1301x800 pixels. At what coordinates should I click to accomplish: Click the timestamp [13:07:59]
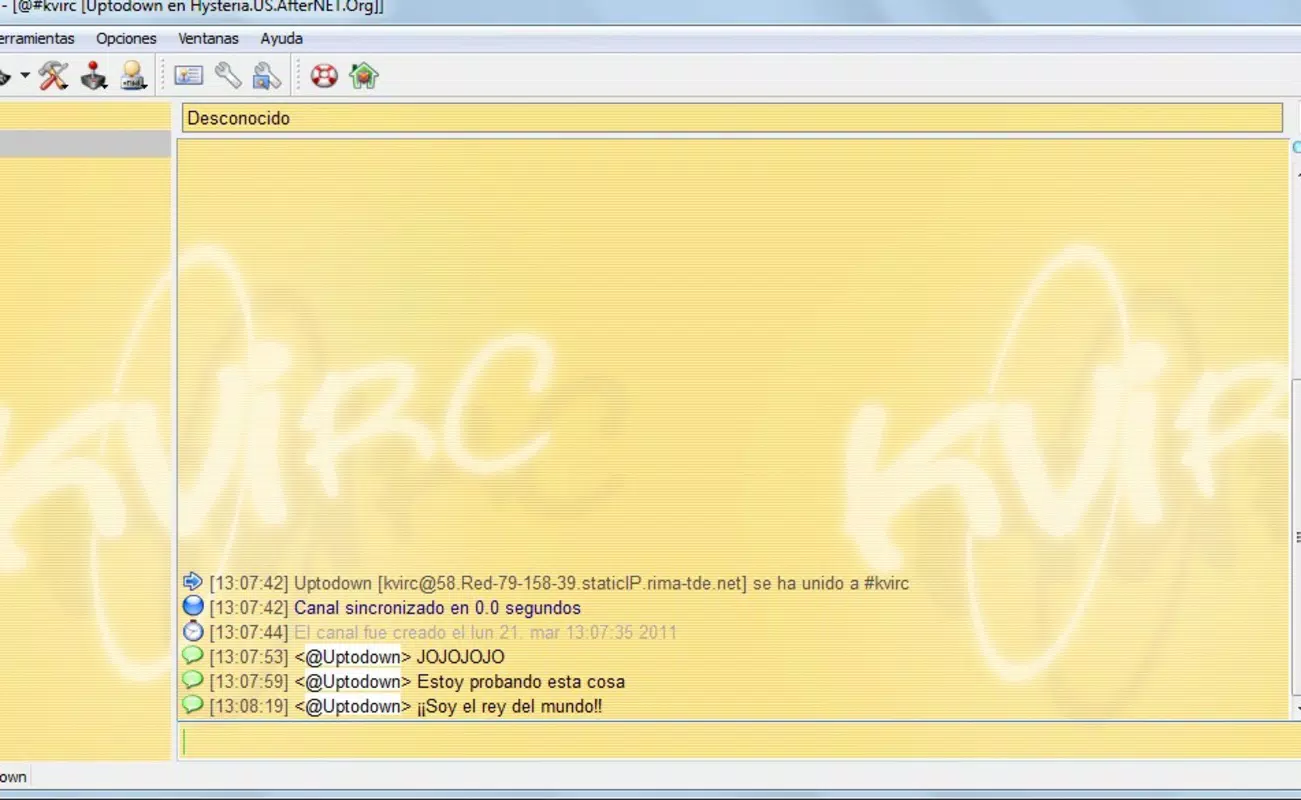[x=249, y=682]
